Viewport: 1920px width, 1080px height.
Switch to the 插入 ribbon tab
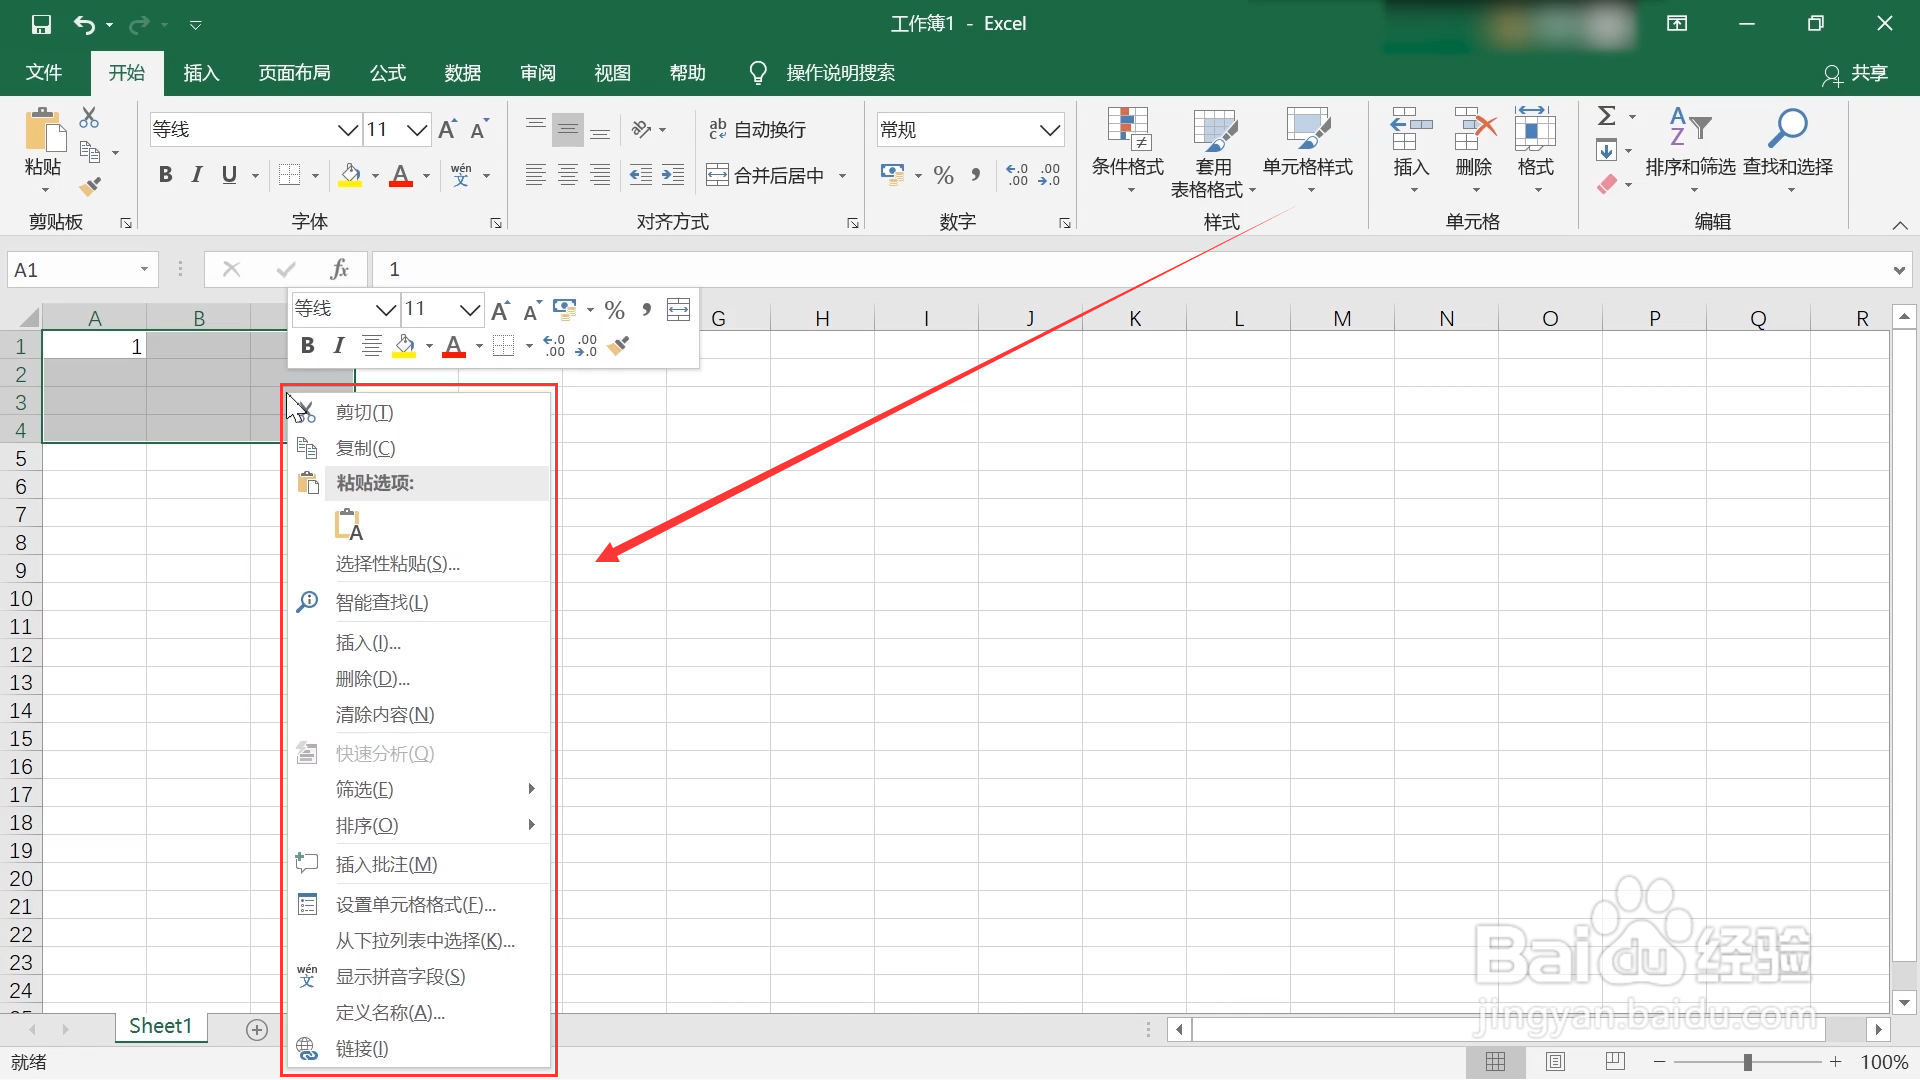point(200,72)
